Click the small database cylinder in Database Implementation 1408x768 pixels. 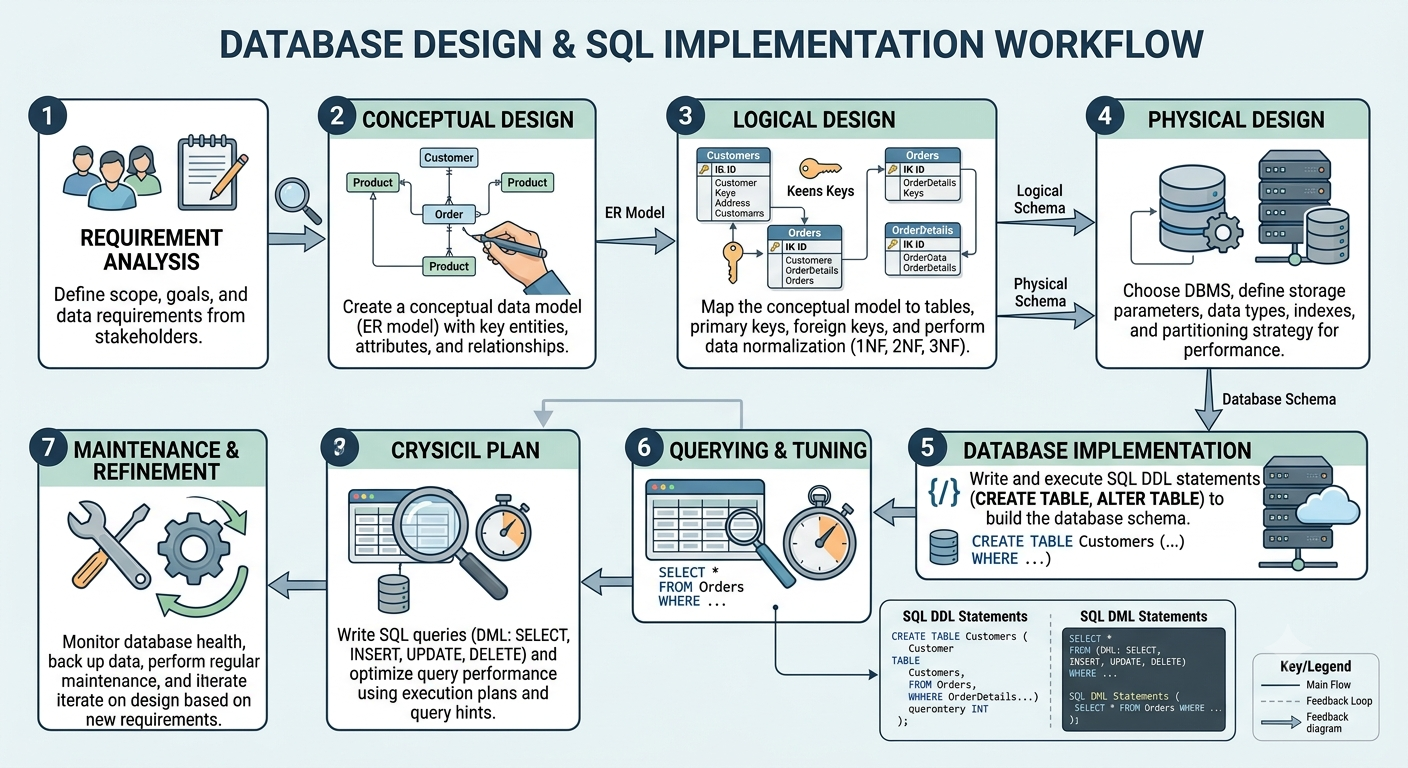pyautogui.click(x=944, y=547)
